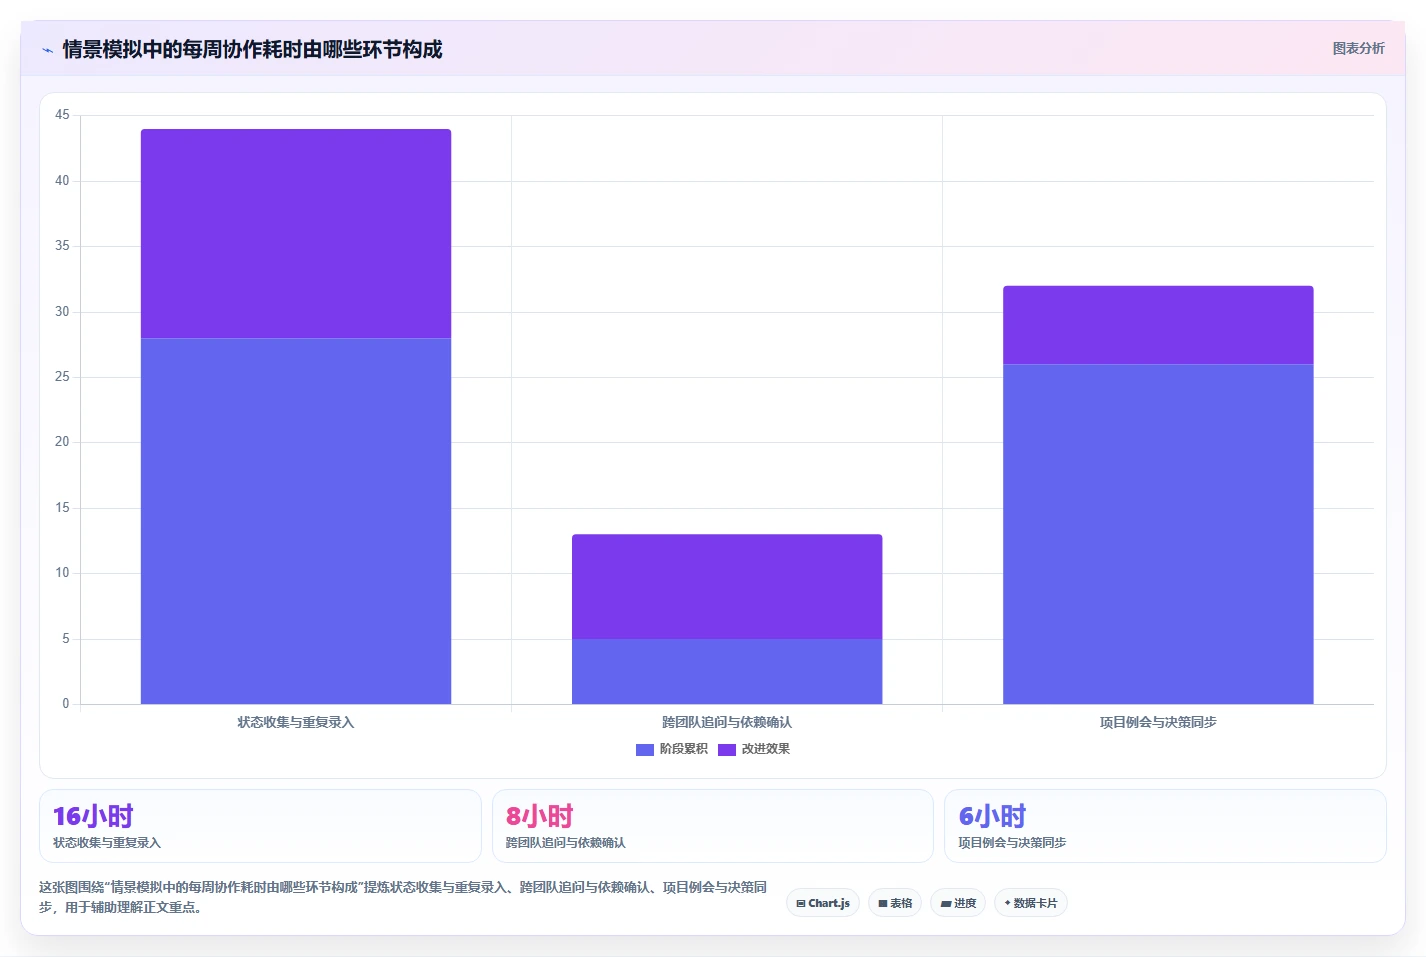Click the blue bar segment for 状态收集与重复录入
The width and height of the screenshot is (1426, 957).
(296, 521)
